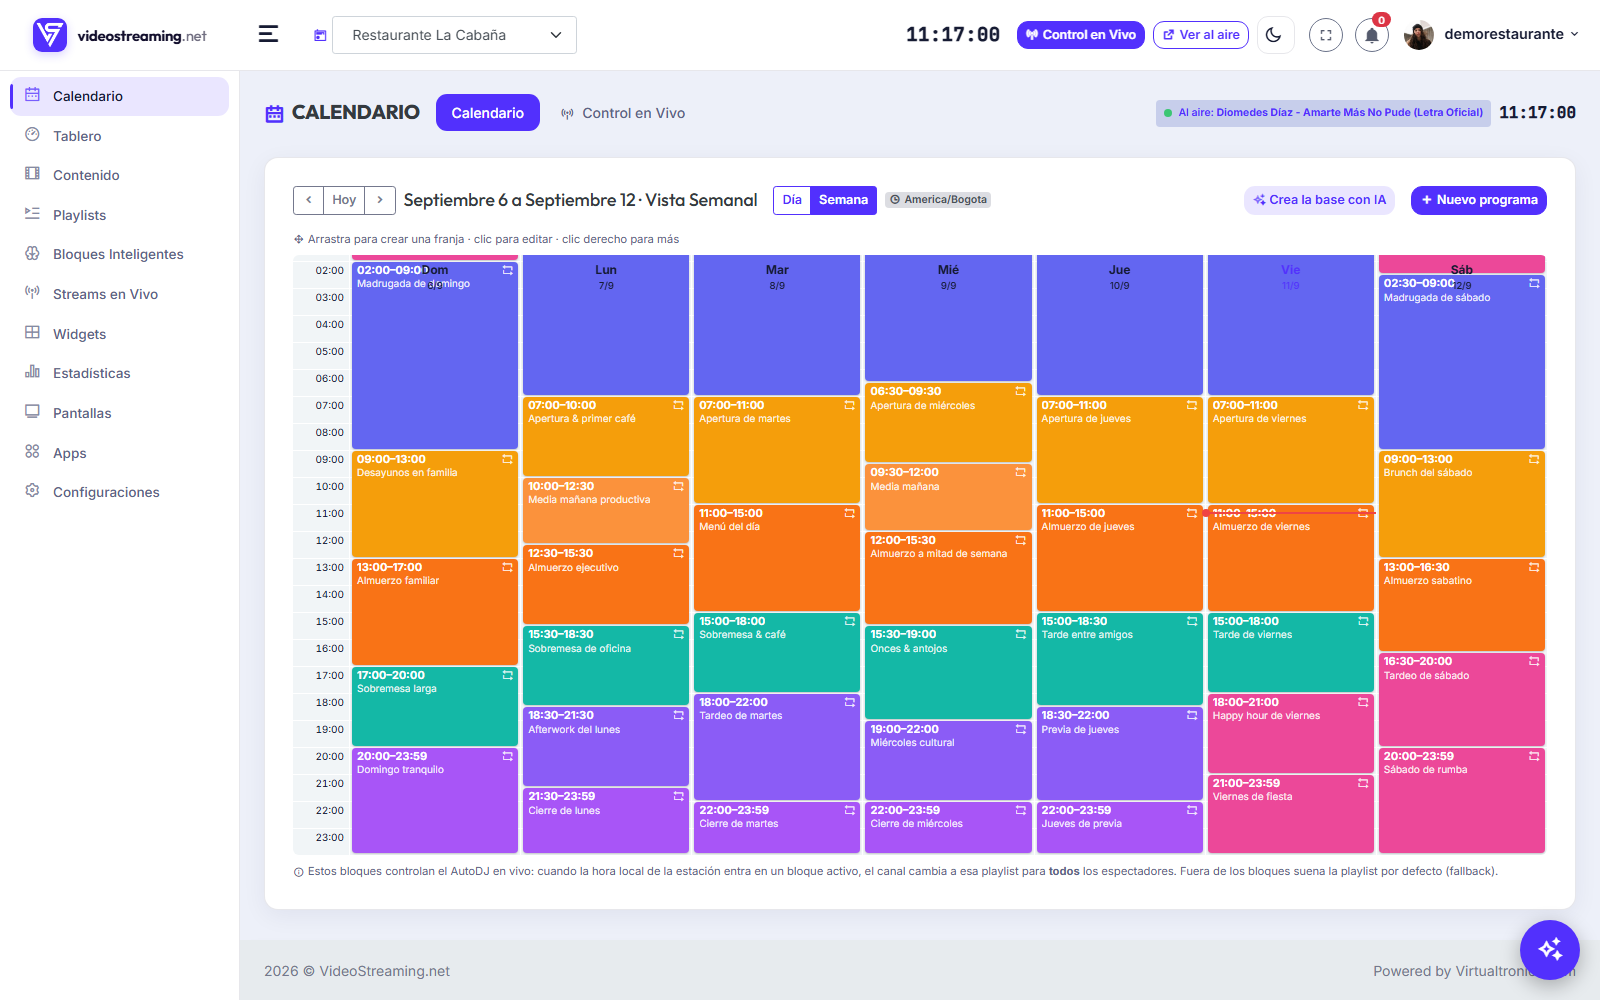Select Semana view
The width and height of the screenshot is (1600, 1000).
pos(843,200)
